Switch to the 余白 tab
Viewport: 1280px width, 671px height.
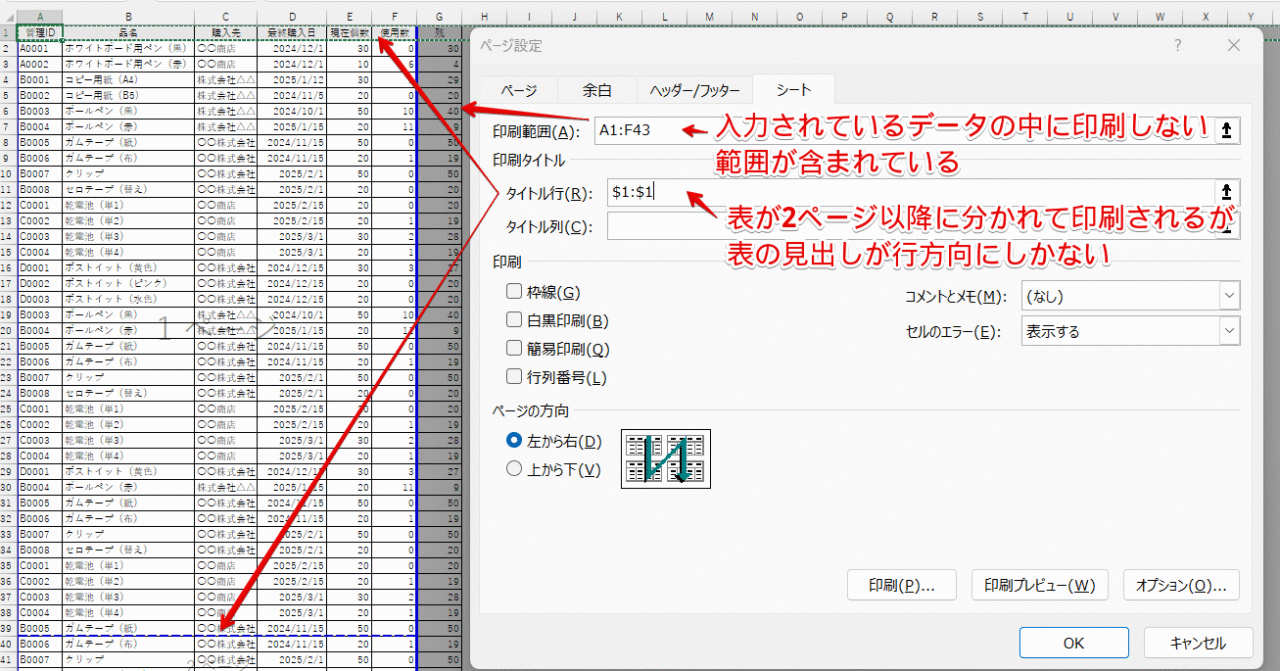tap(597, 89)
